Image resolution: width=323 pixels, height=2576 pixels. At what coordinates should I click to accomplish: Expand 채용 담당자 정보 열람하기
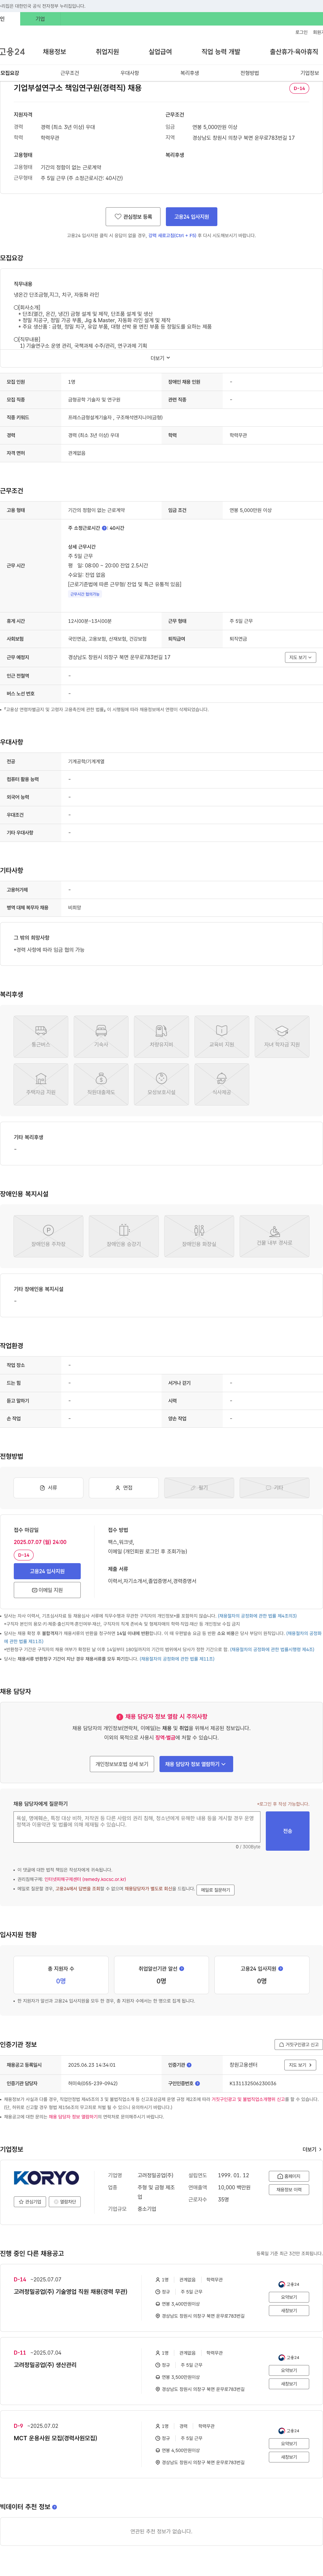[x=196, y=1764]
